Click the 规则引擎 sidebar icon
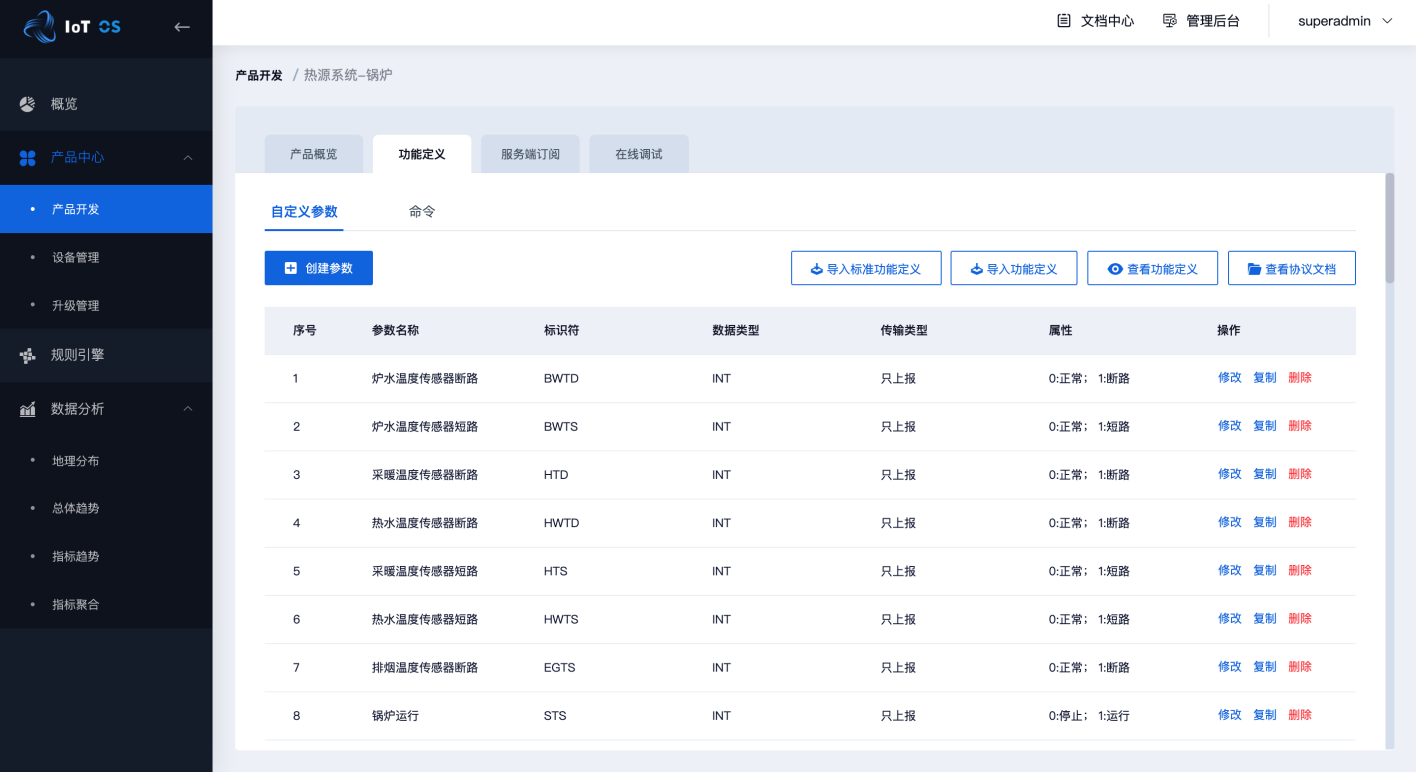 [x=28, y=355]
